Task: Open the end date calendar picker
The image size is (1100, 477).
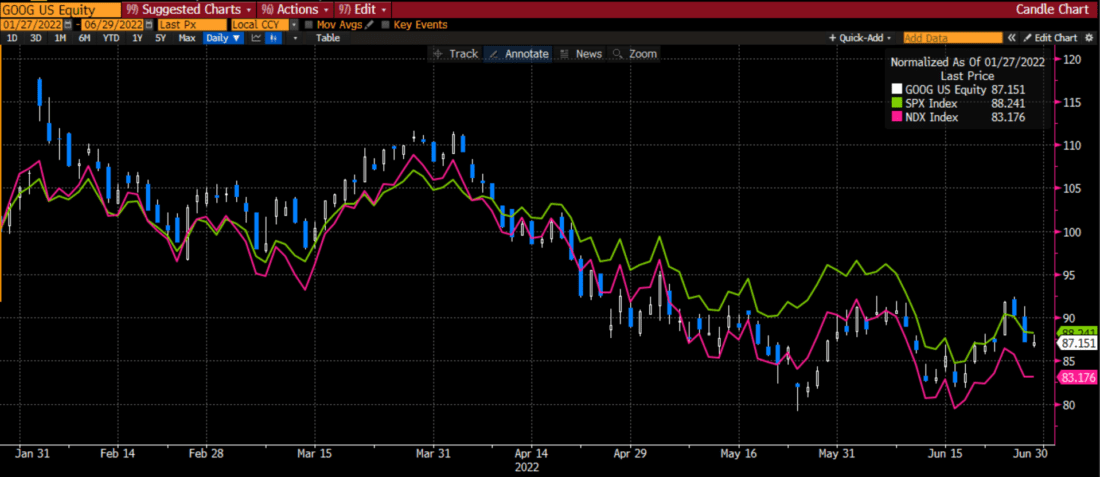Action: click(150, 25)
